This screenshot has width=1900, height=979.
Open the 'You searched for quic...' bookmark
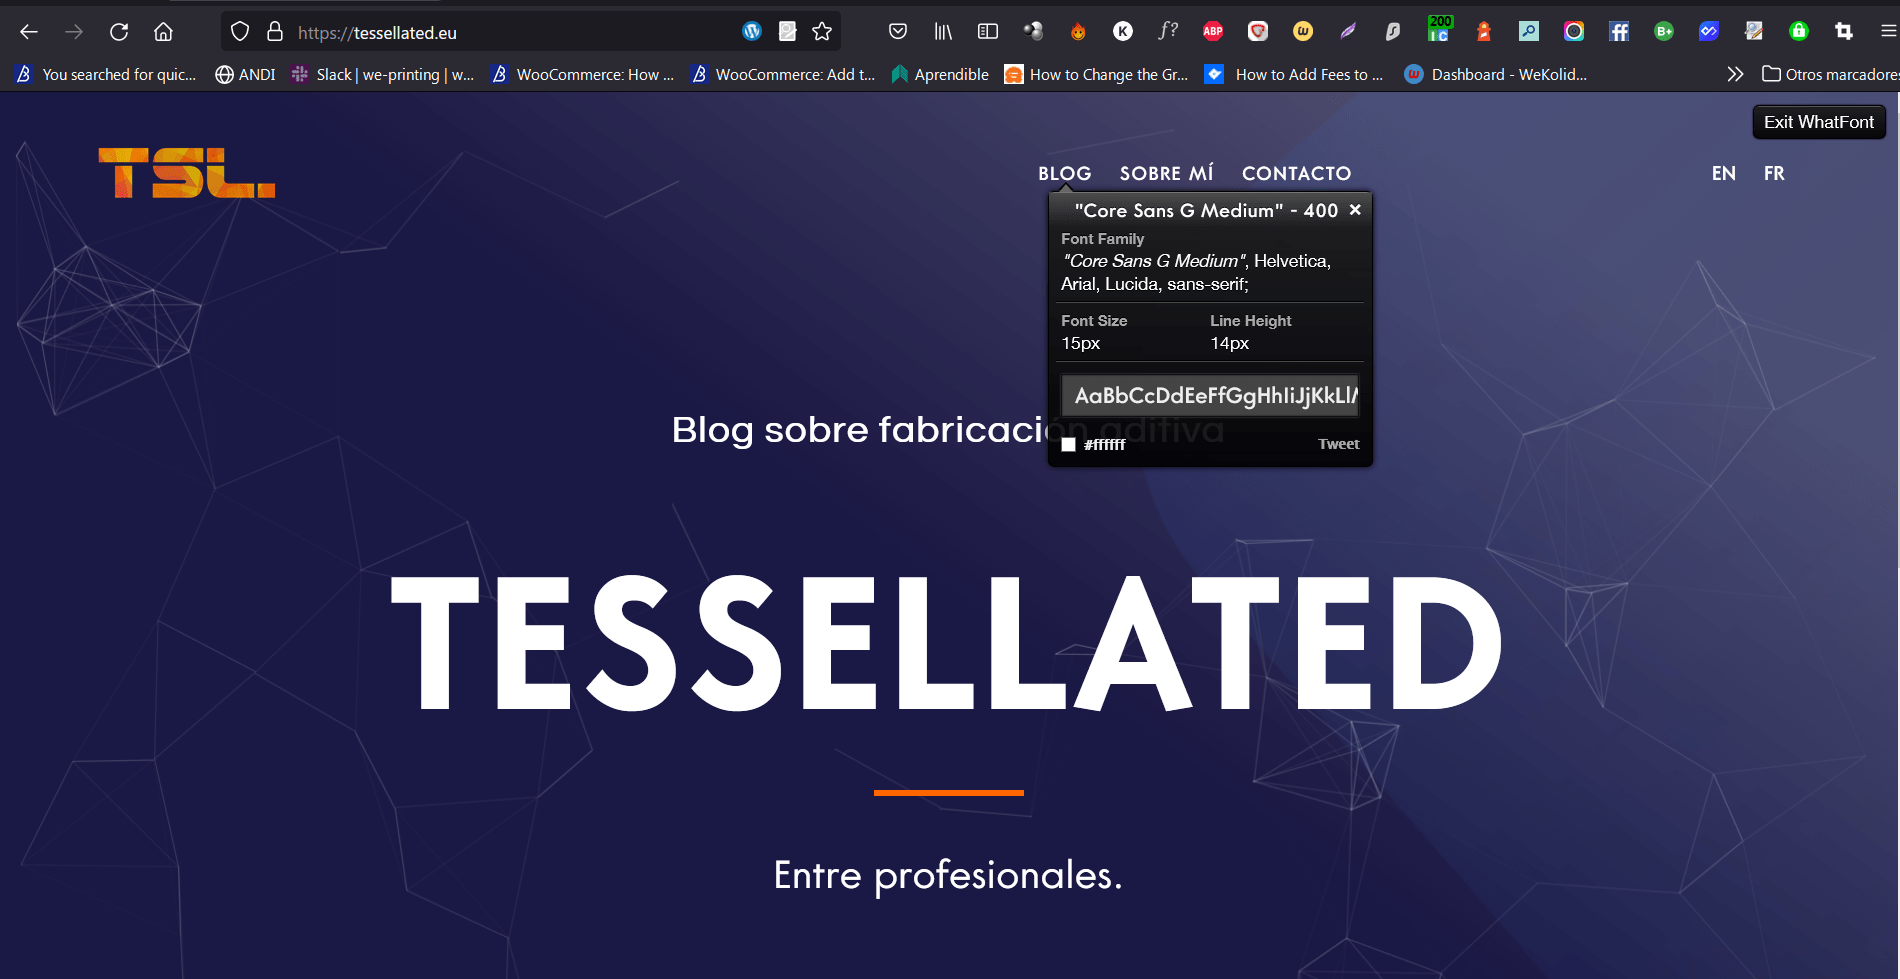pos(106,74)
